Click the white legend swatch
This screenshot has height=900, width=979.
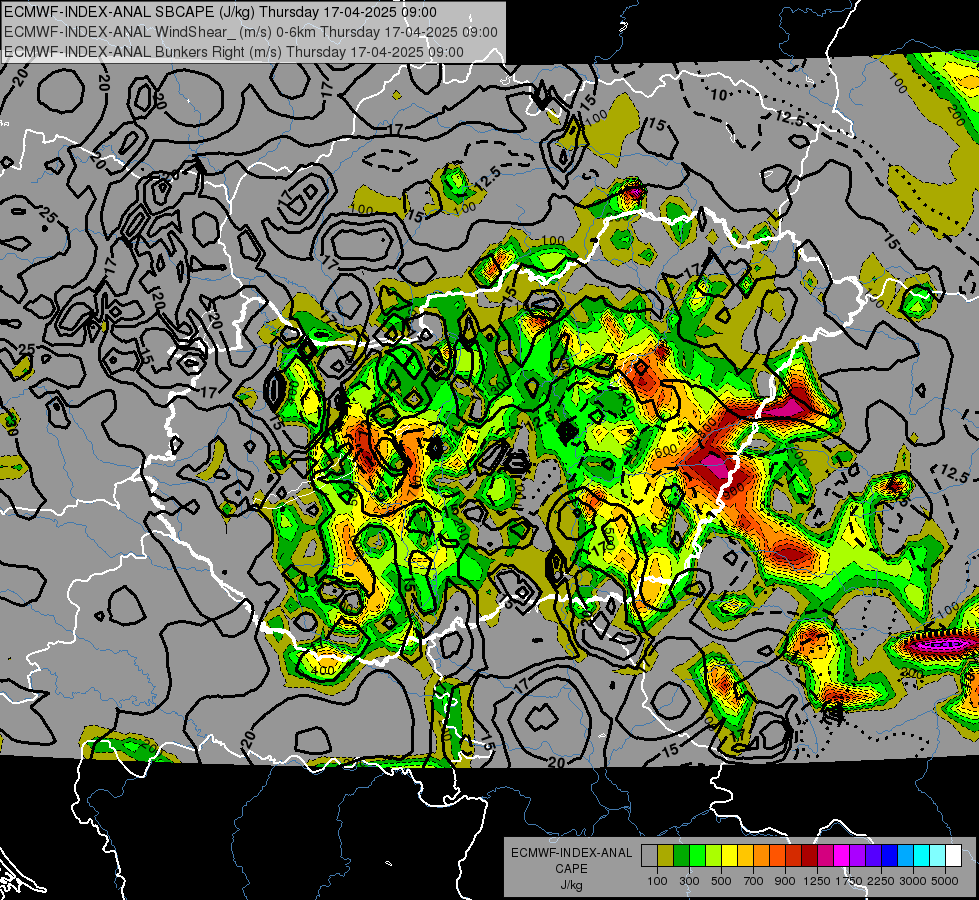(x=953, y=855)
